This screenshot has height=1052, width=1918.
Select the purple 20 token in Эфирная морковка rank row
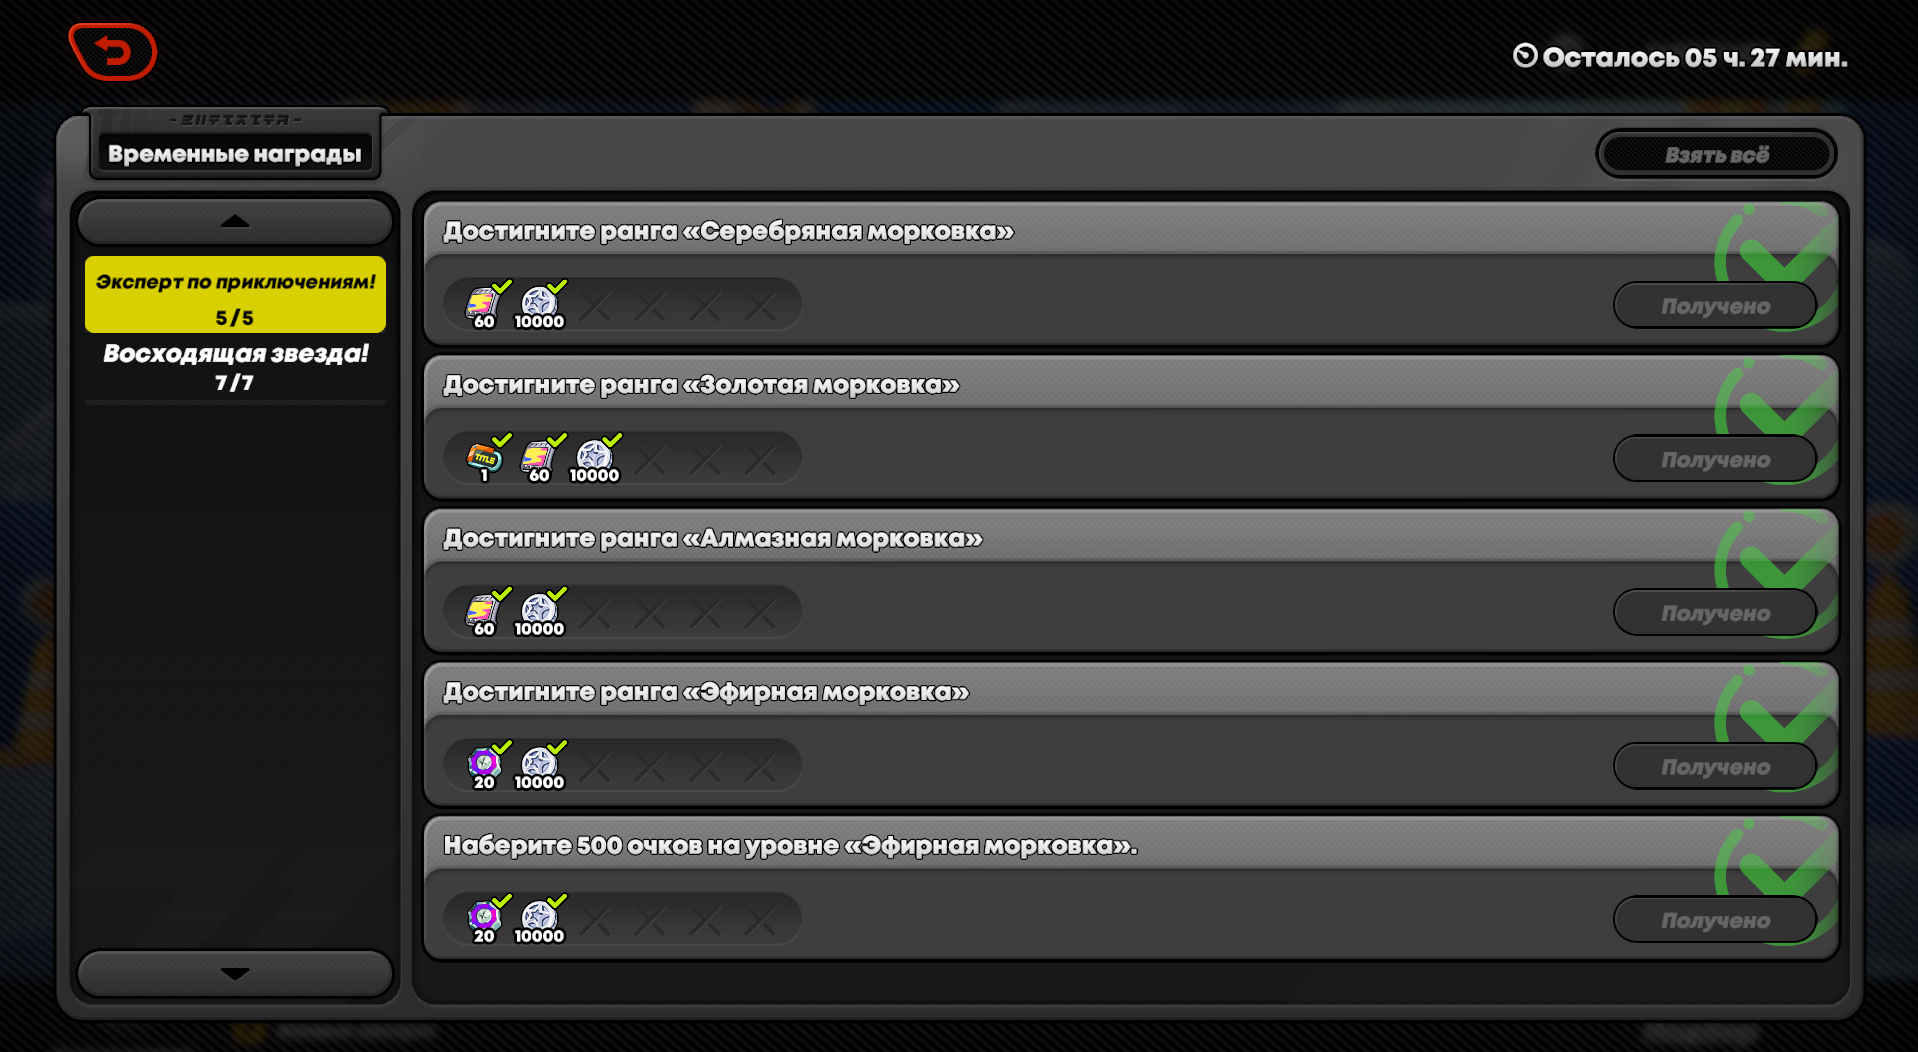(485, 766)
